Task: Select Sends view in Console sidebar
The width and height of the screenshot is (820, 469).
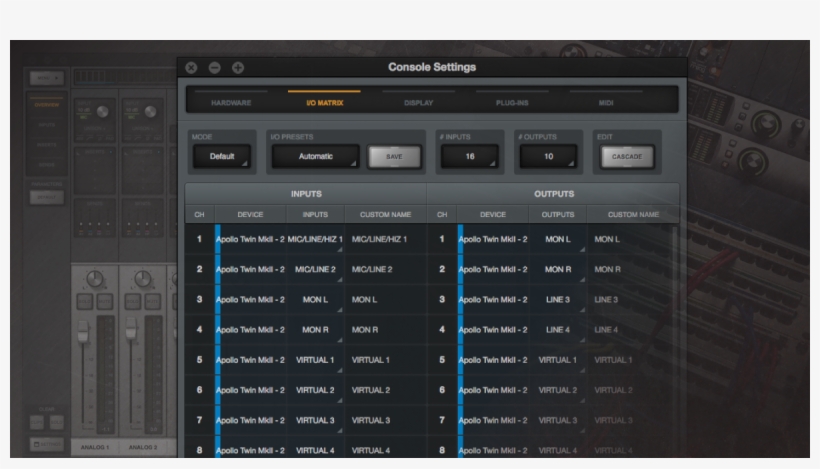Action: (47, 165)
